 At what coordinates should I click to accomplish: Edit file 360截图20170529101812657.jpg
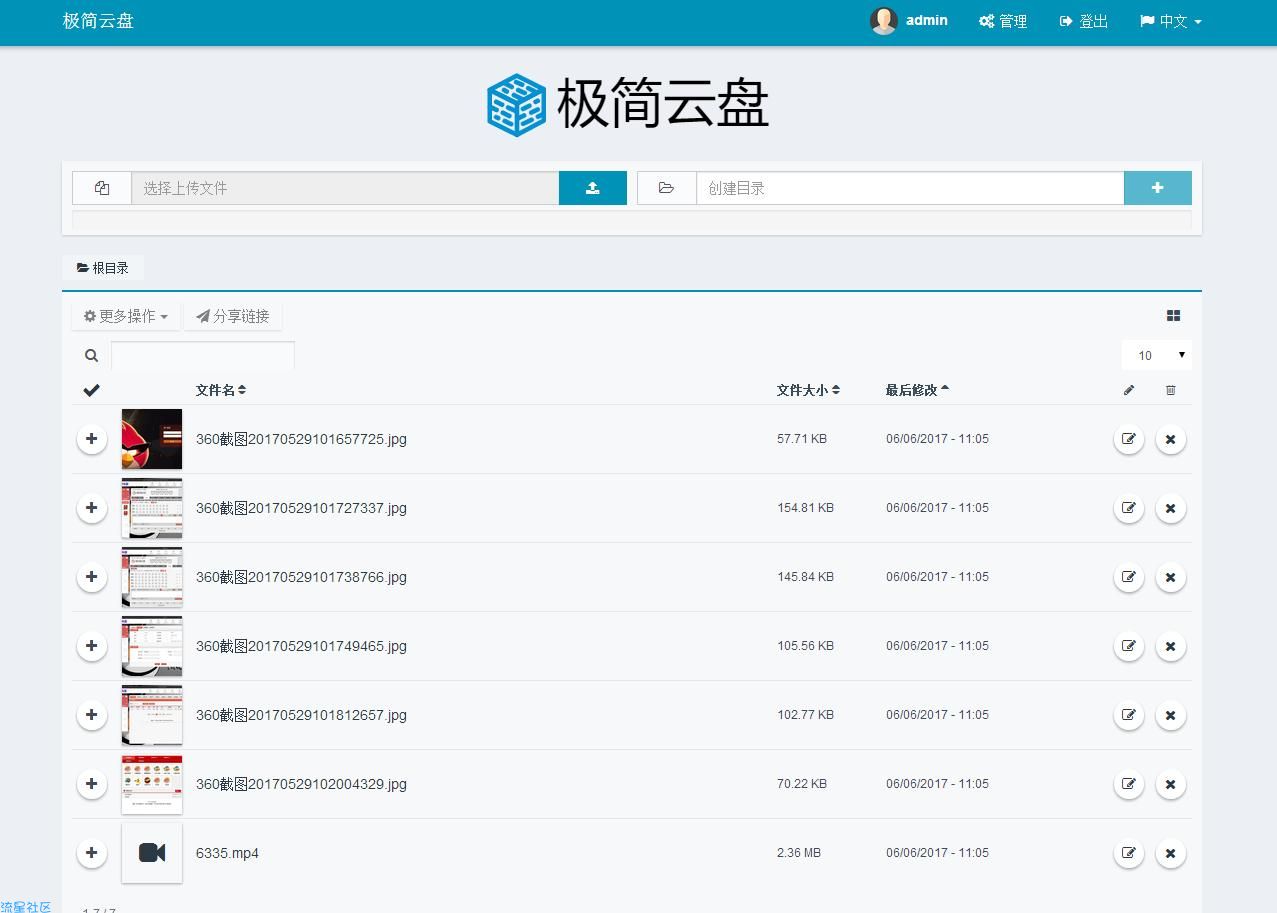click(x=1129, y=715)
